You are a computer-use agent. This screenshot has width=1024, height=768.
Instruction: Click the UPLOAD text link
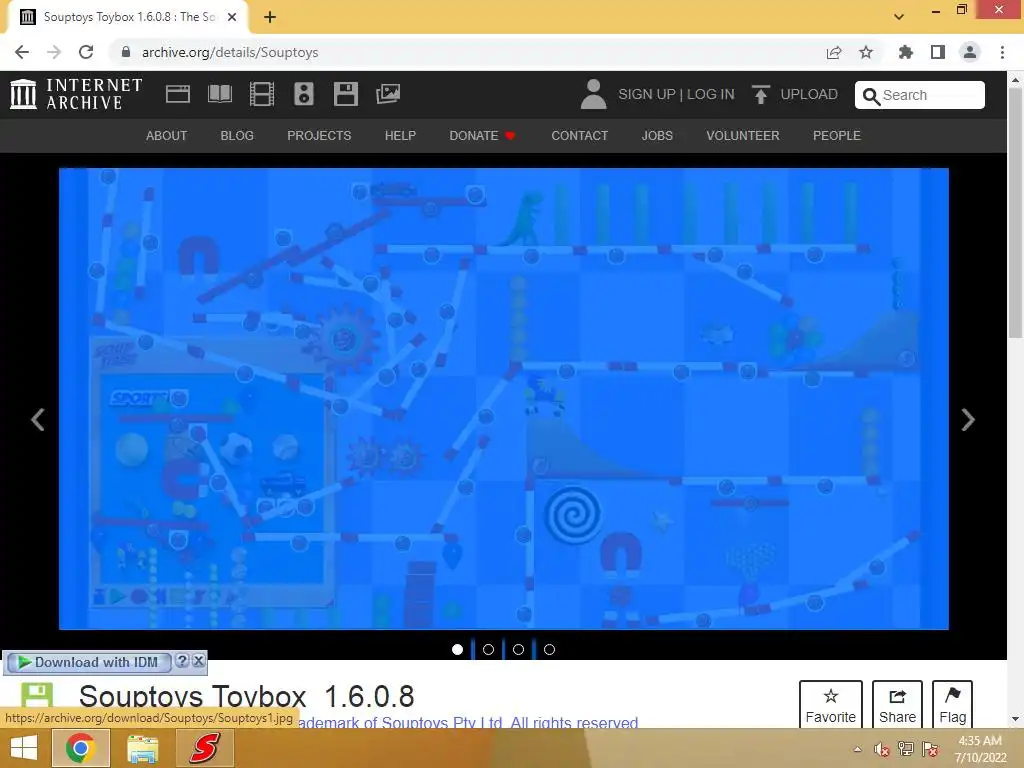(809, 95)
